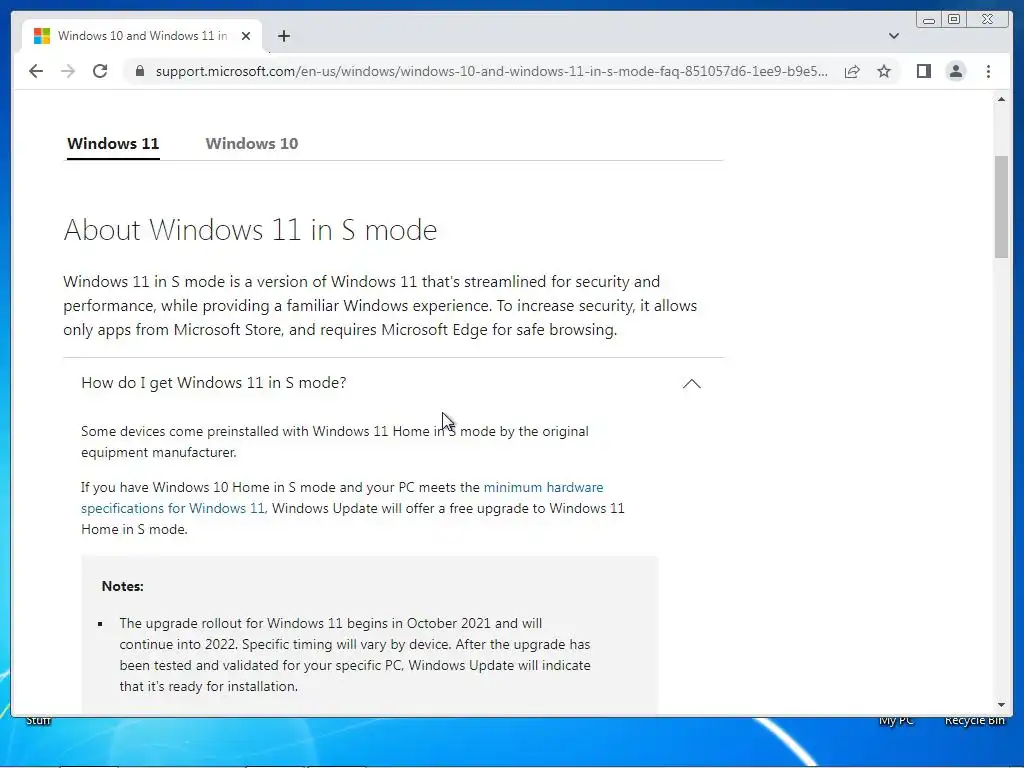Switch to the Windows 11 section tab
1024x768 pixels.
point(113,144)
